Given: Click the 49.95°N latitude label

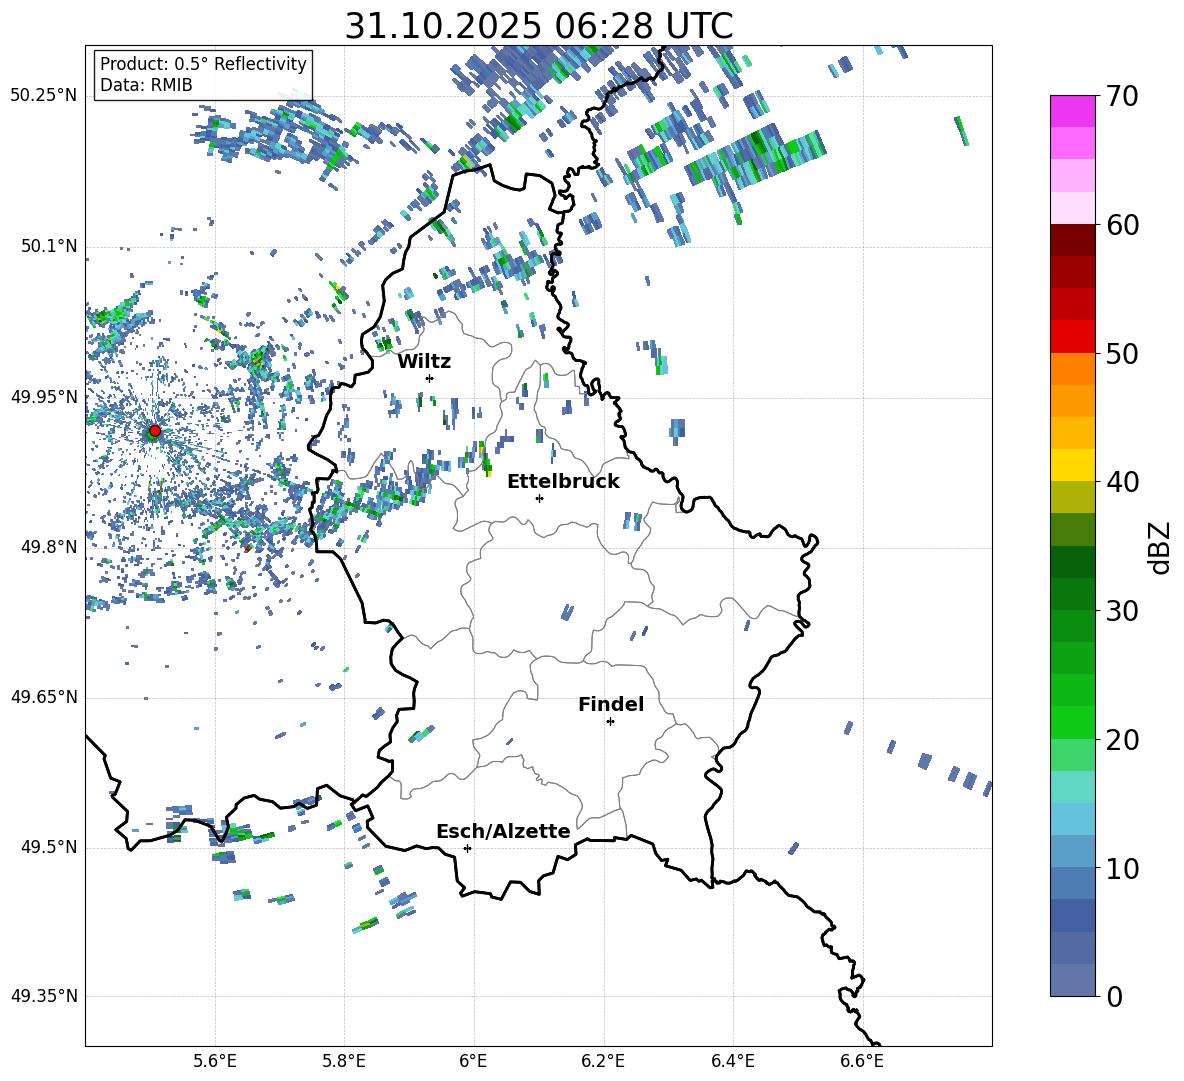Looking at the screenshot, I should (44, 397).
